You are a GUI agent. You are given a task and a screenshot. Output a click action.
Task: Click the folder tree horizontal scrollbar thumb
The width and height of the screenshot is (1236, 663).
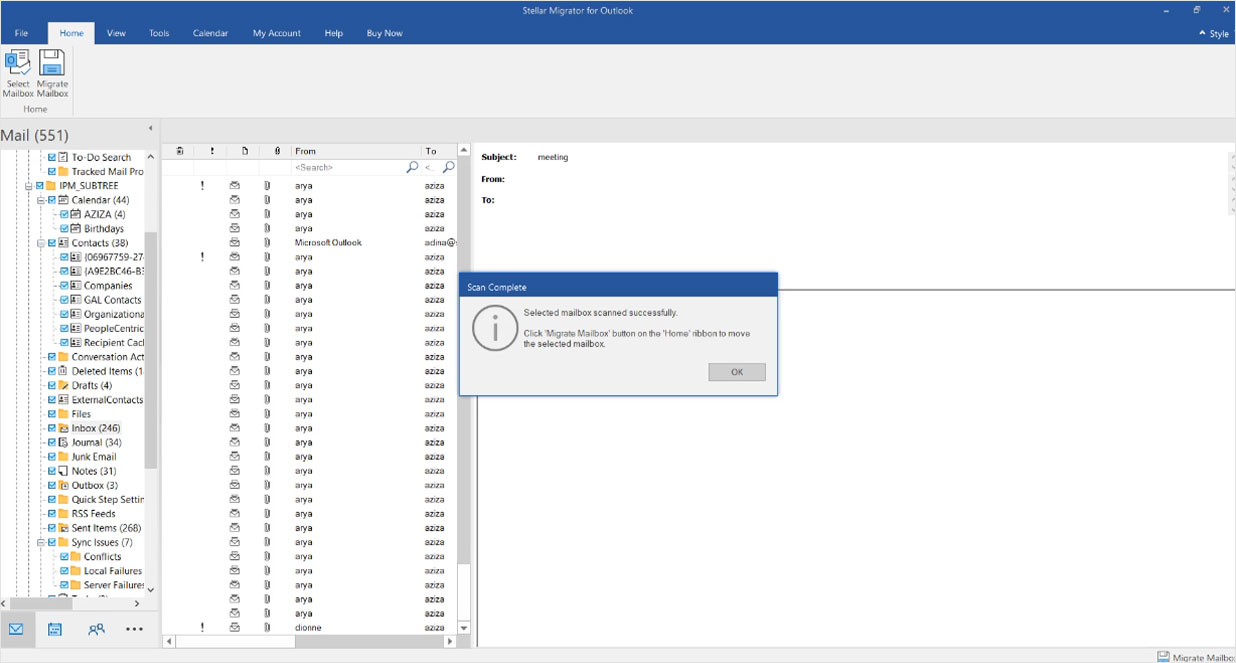coord(41,603)
